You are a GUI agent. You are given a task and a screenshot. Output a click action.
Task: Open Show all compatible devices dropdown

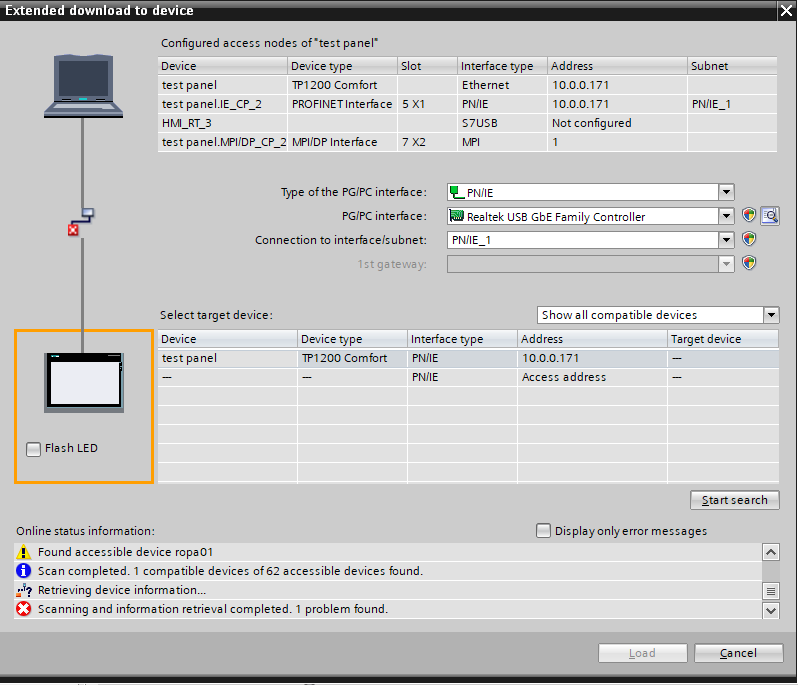click(770, 315)
